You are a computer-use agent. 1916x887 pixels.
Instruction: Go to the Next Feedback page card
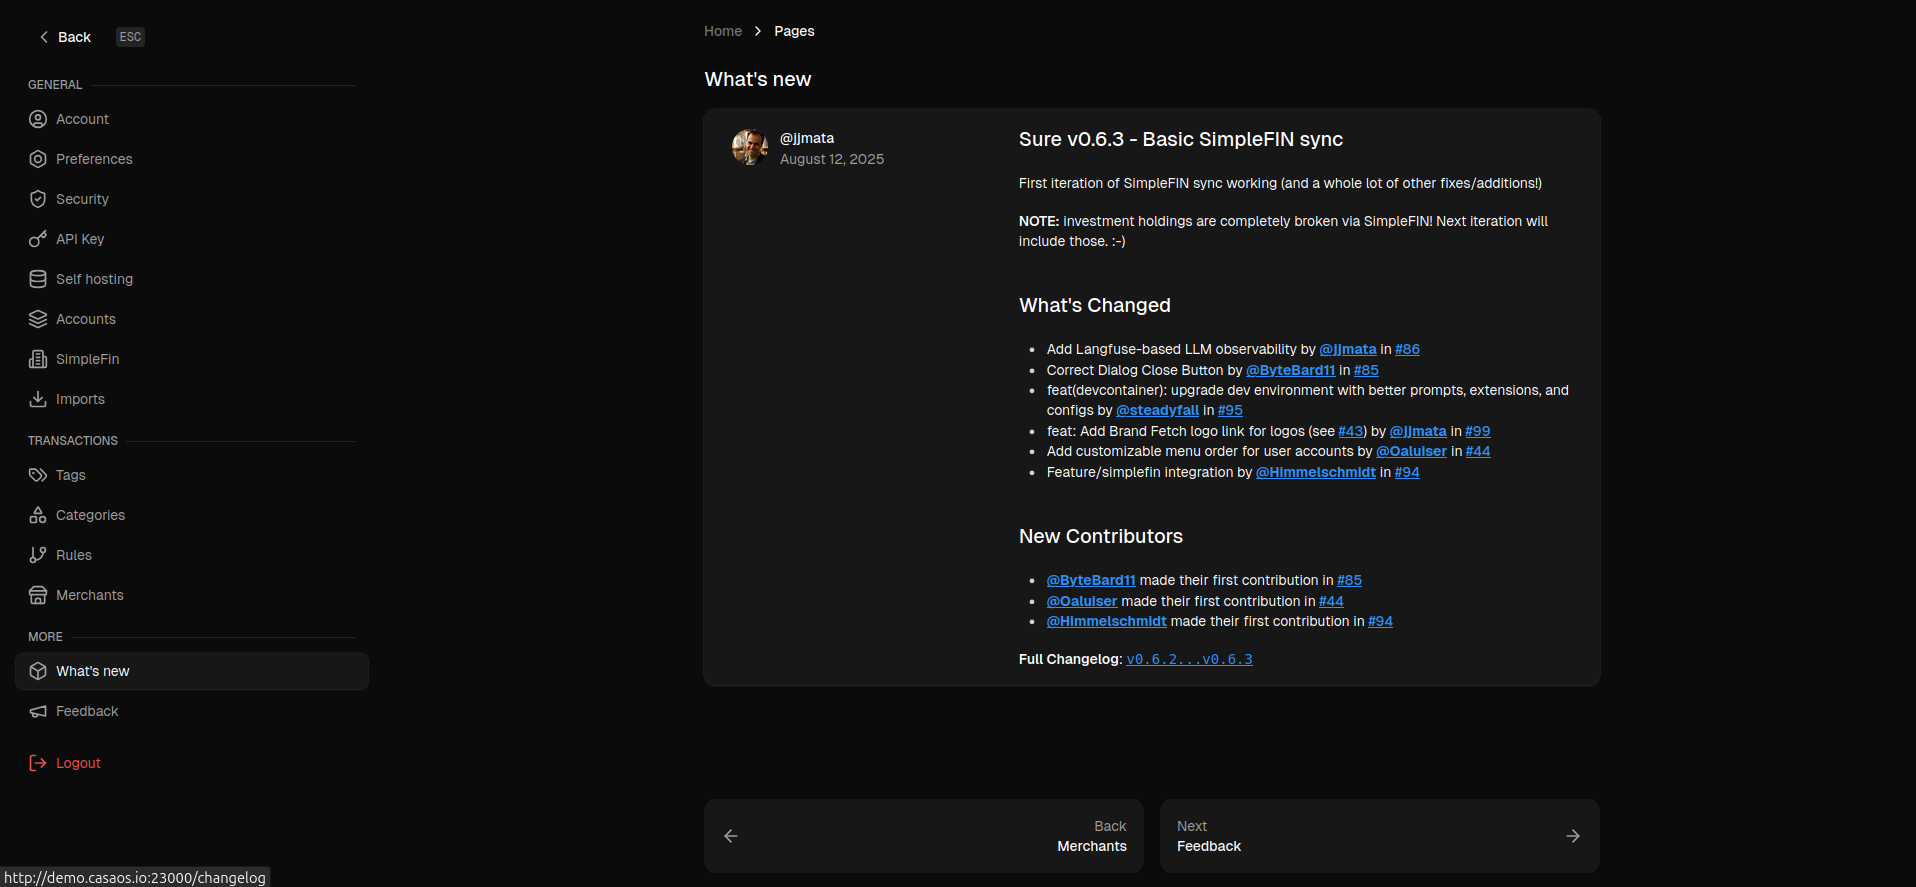point(1379,836)
